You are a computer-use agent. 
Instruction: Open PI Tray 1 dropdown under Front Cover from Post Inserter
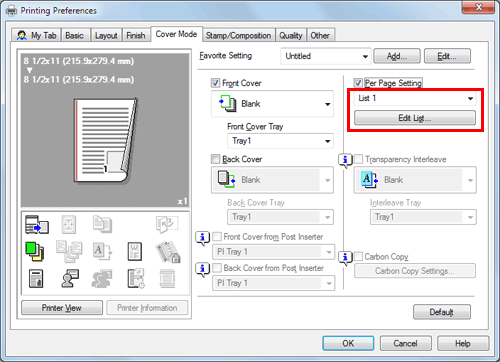pyautogui.click(x=274, y=252)
